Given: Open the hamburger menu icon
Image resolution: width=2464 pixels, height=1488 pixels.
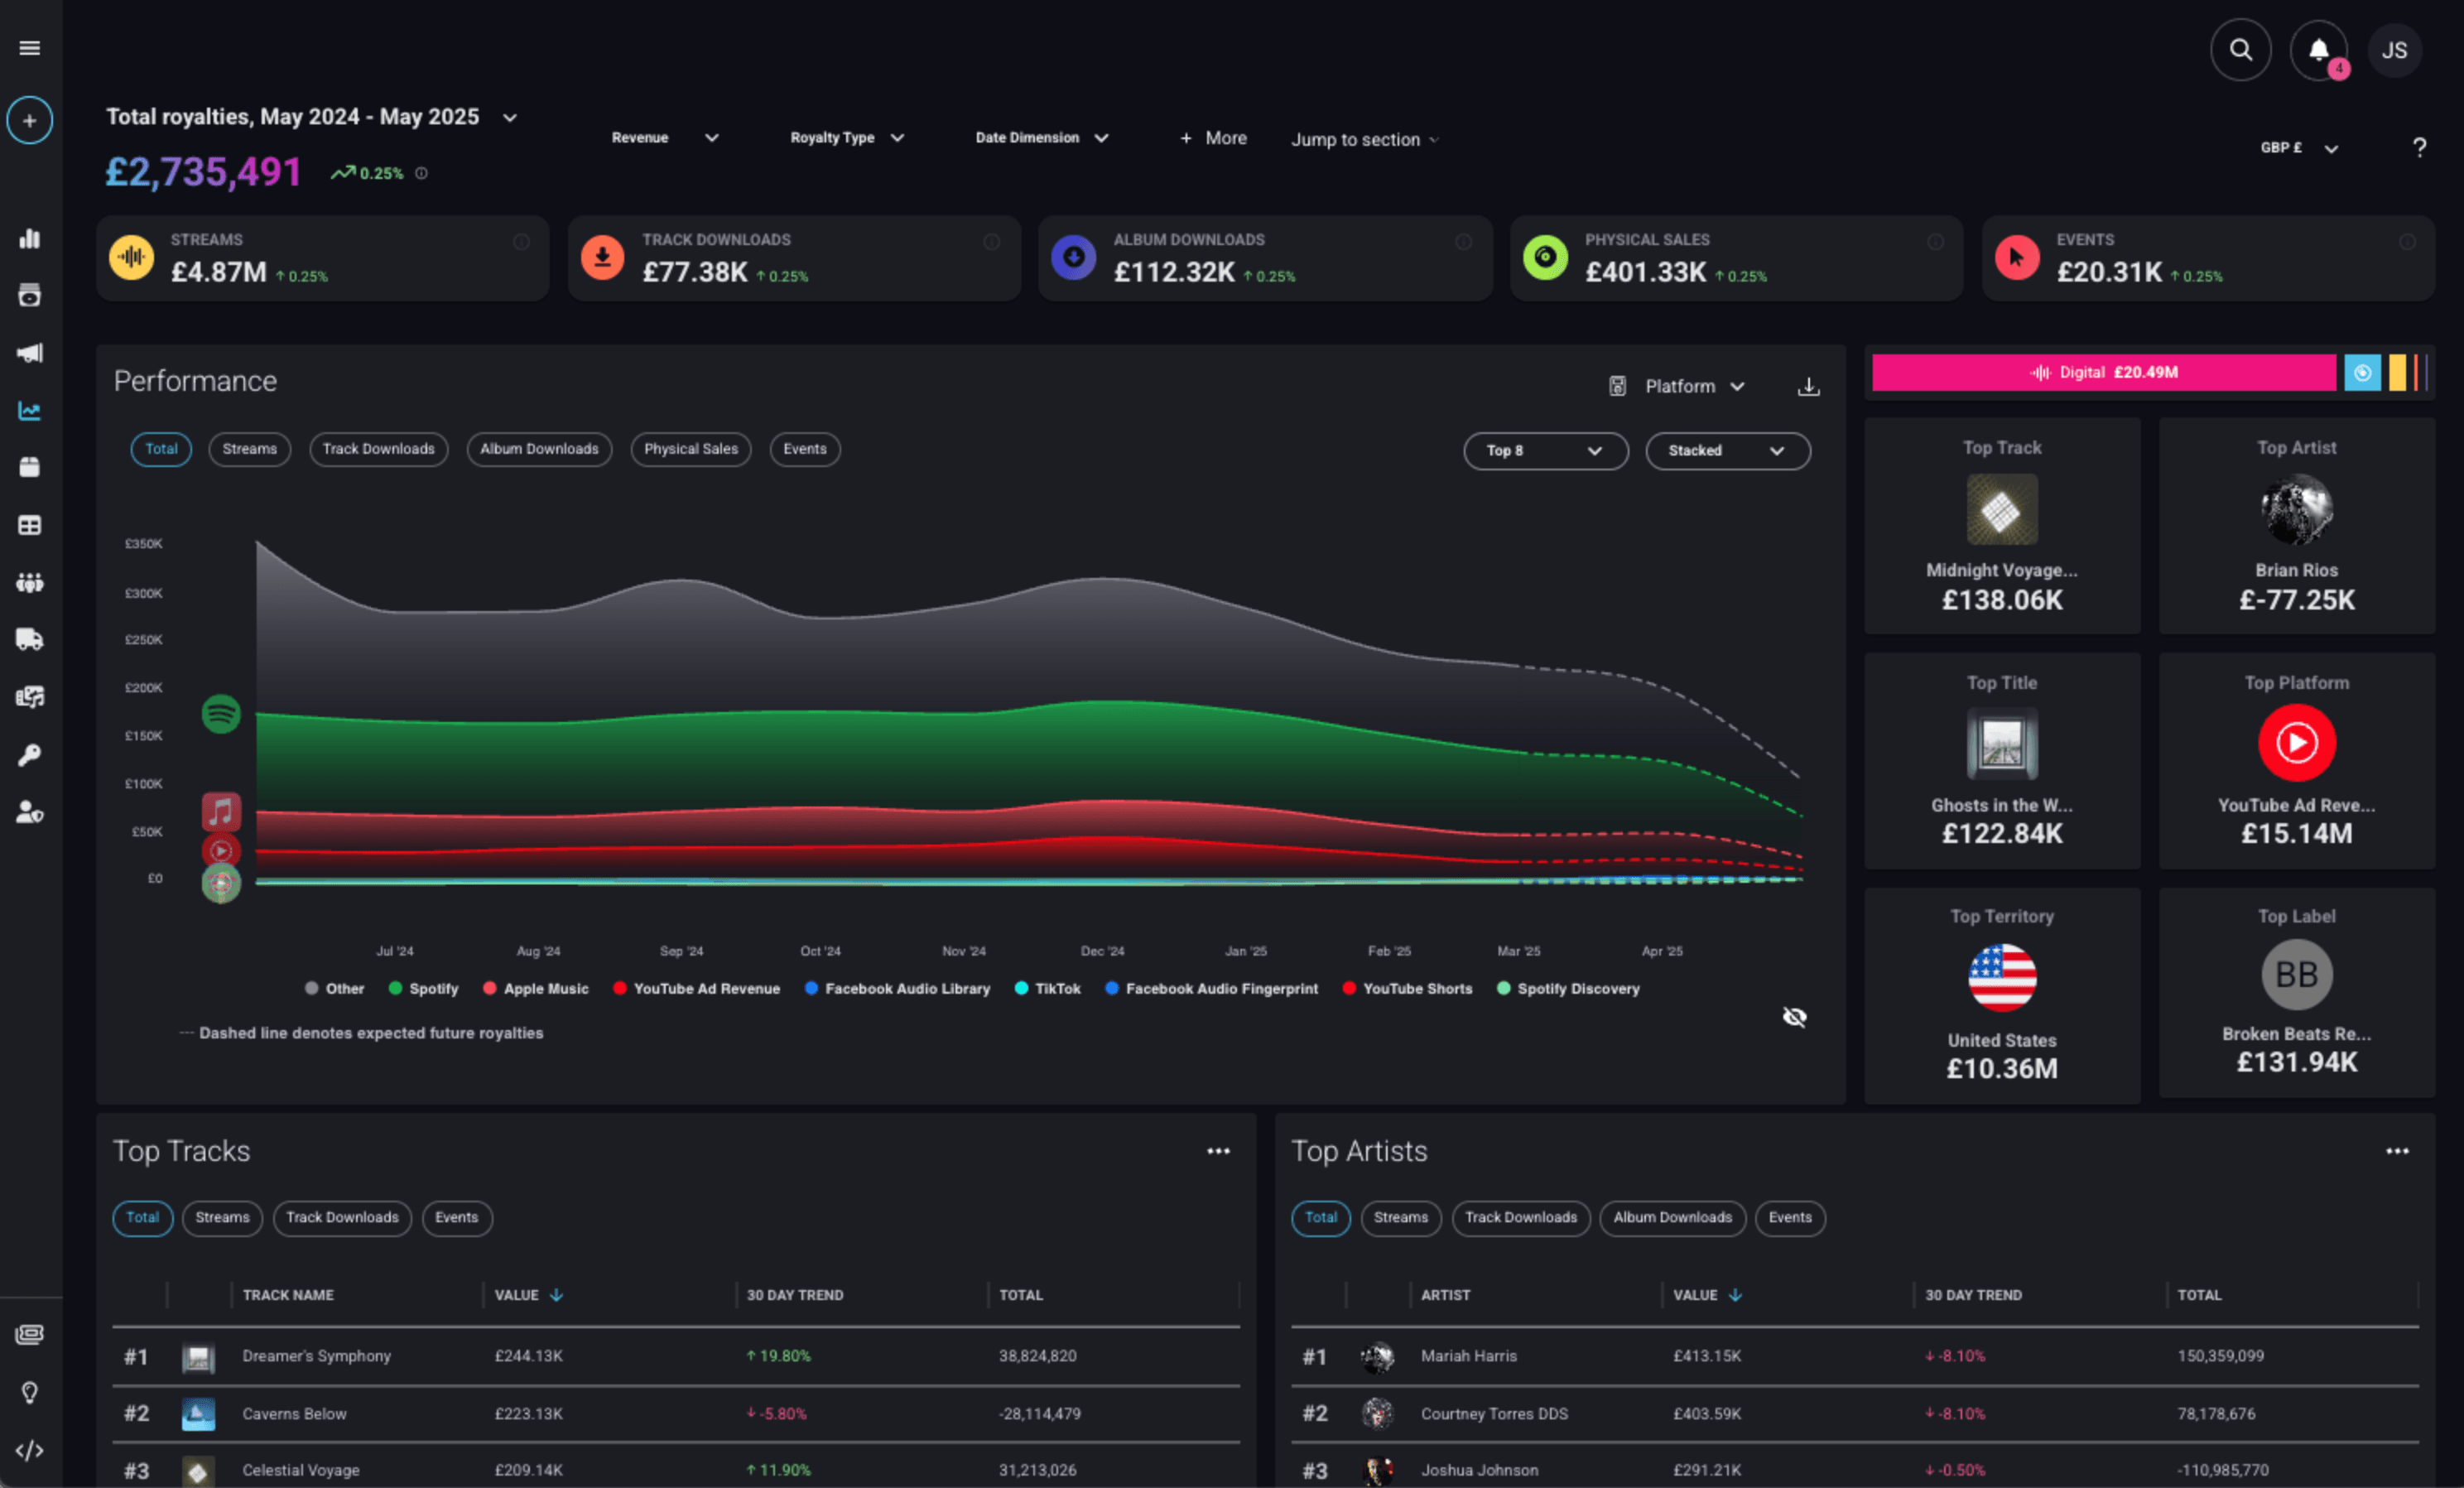Looking at the screenshot, I should 30,48.
